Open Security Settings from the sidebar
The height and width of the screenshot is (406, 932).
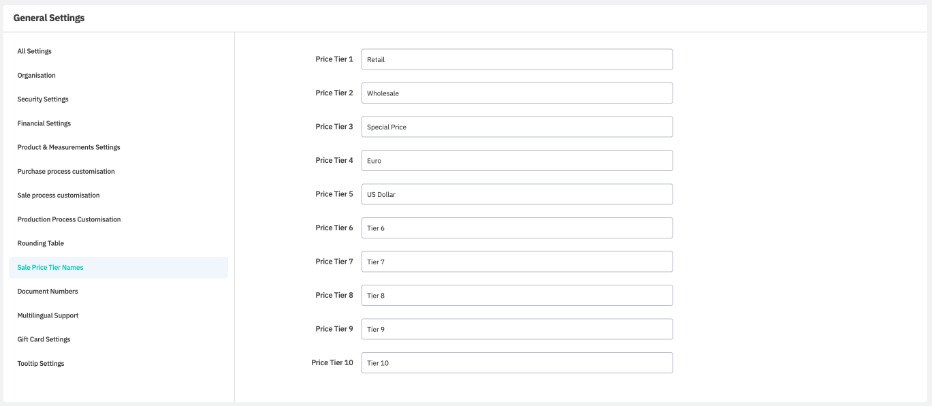click(x=43, y=99)
